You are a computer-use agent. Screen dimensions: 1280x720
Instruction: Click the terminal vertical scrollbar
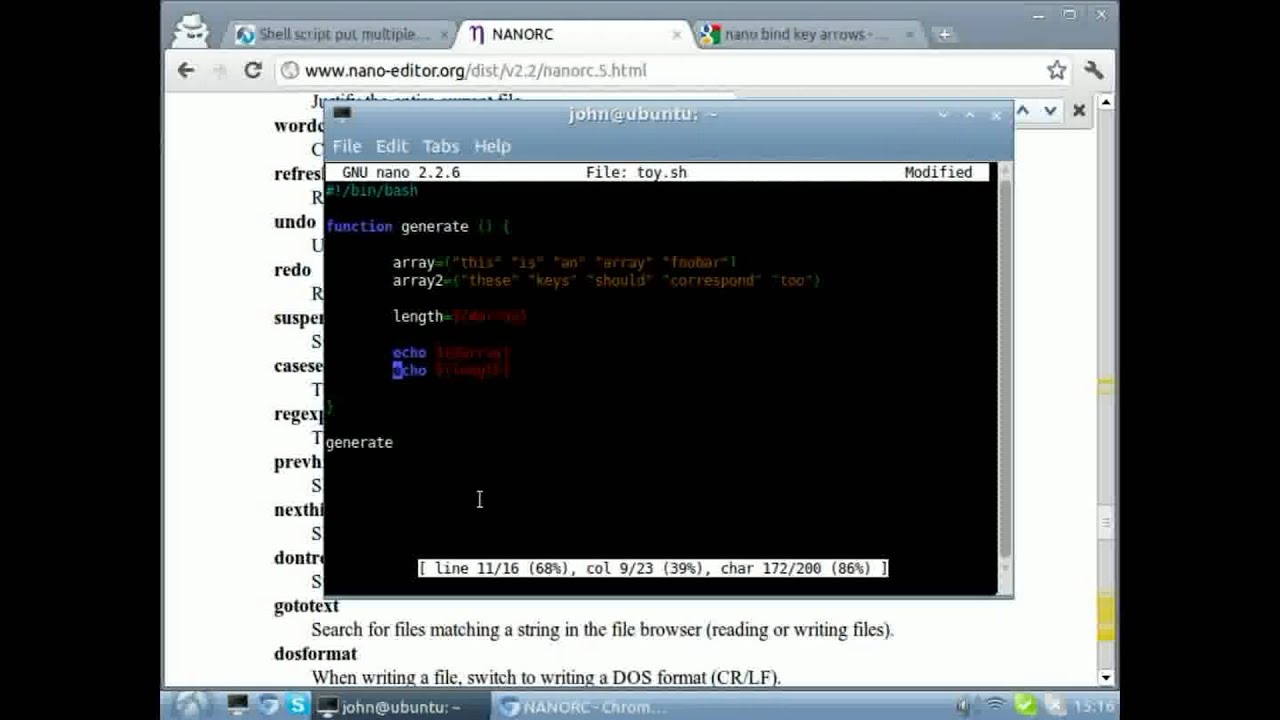(x=1005, y=370)
